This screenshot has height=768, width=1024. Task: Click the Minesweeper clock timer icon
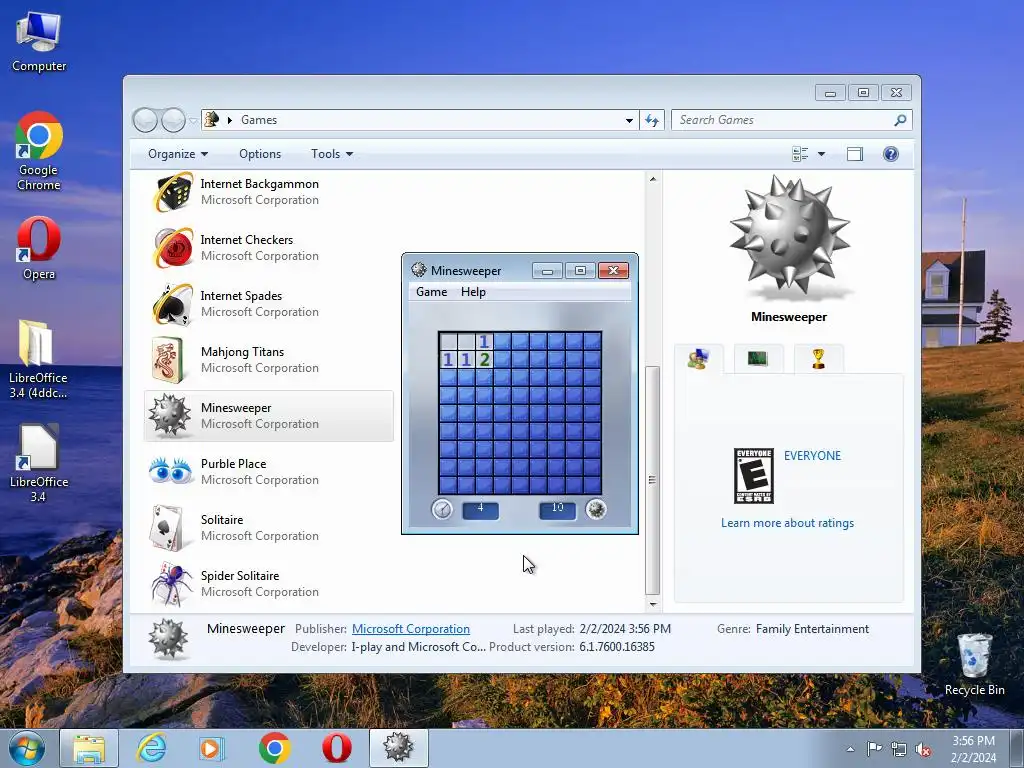tap(442, 509)
